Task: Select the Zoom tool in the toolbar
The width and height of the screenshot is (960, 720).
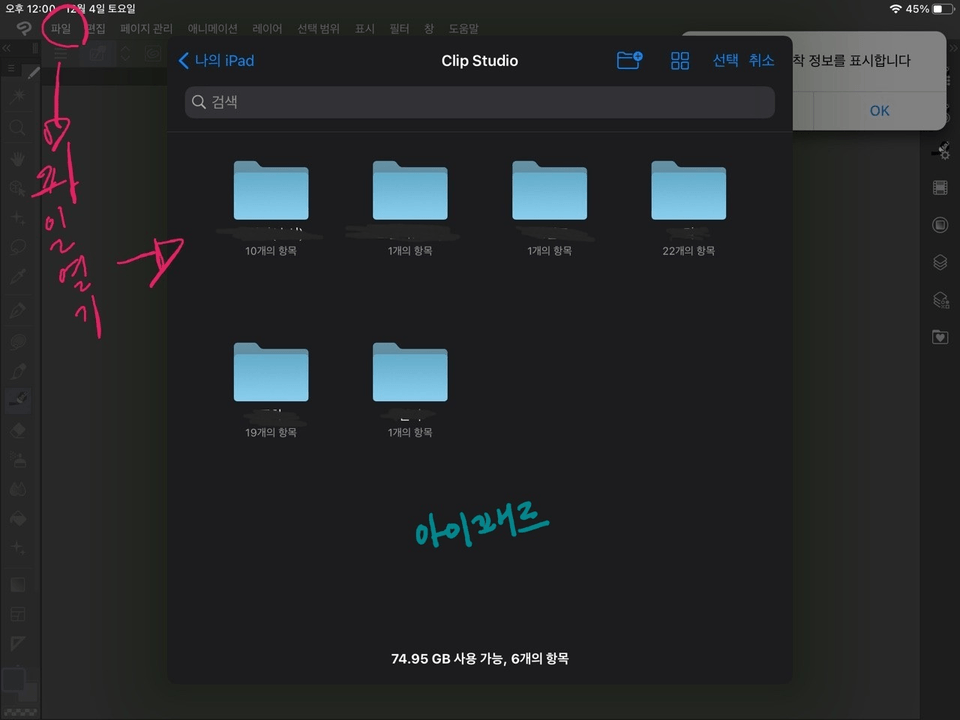Action: (17, 127)
